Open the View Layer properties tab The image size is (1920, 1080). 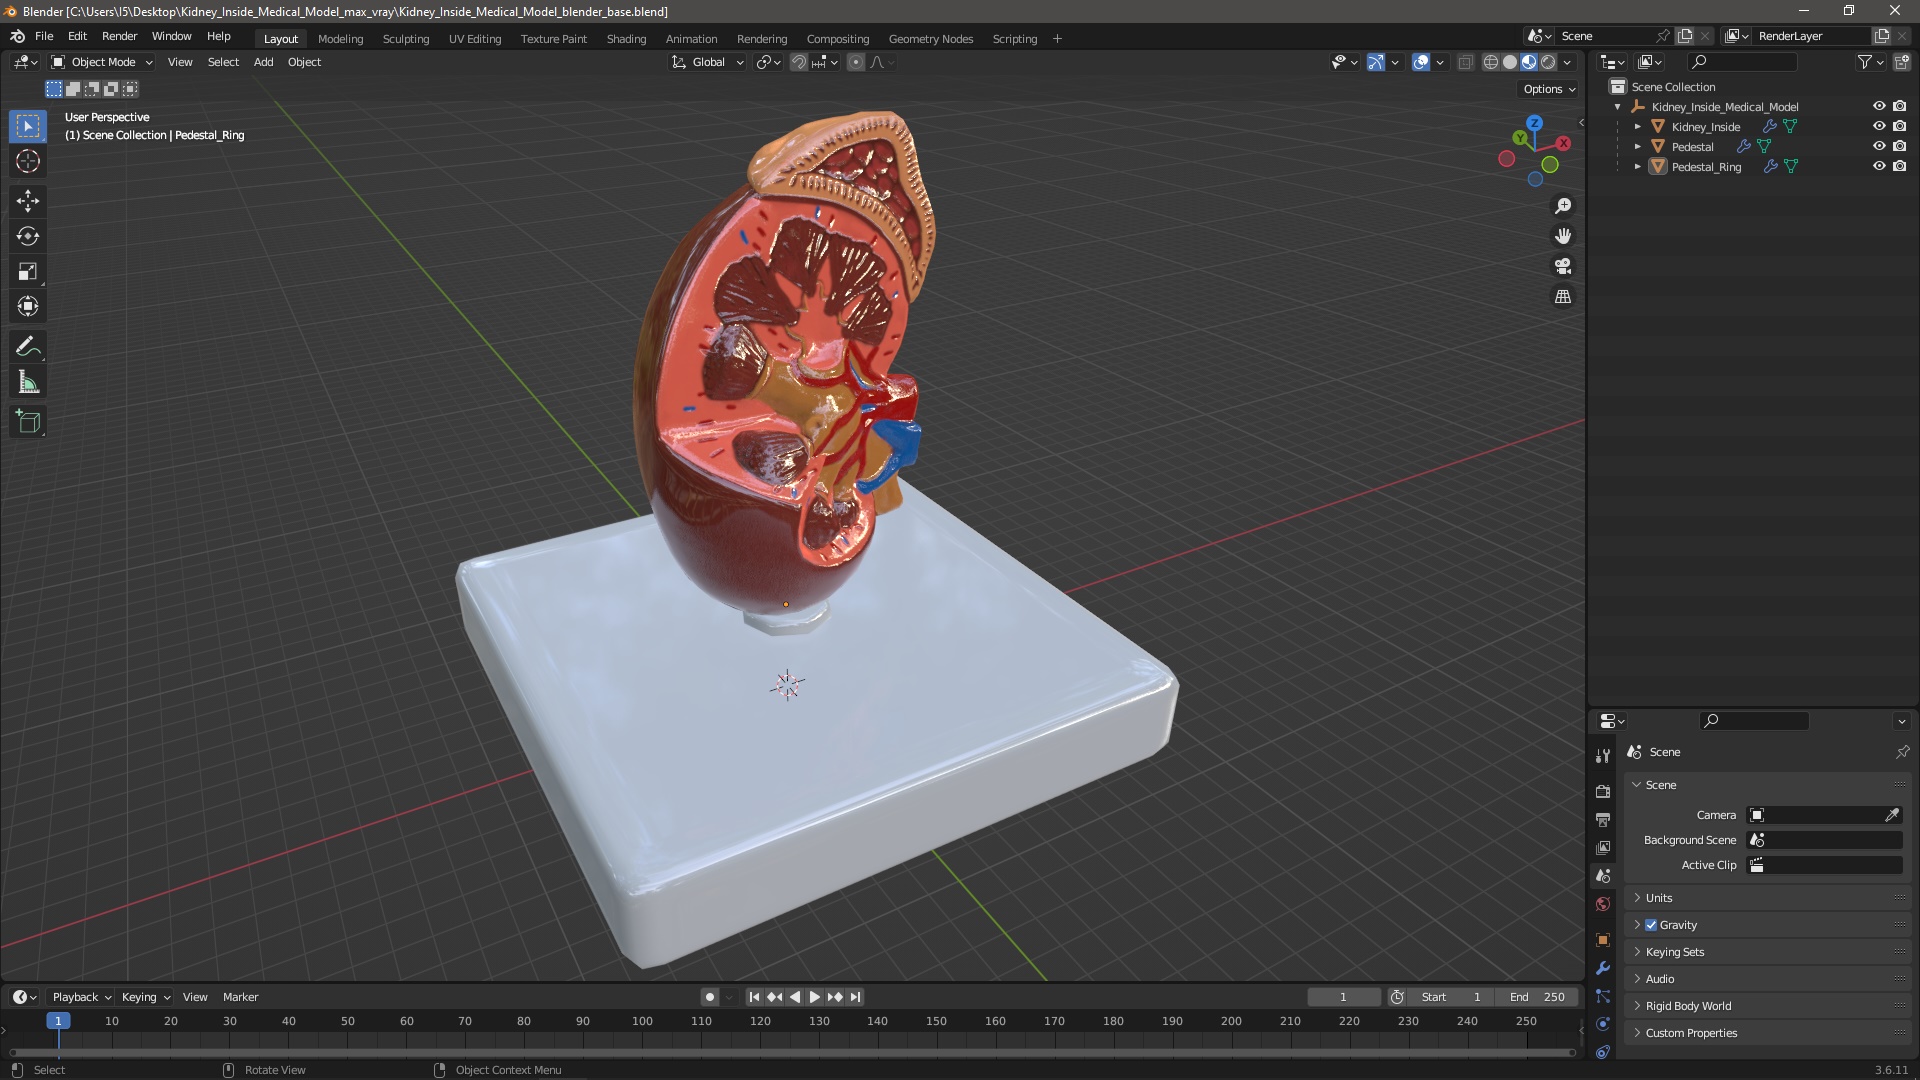(x=1603, y=847)
